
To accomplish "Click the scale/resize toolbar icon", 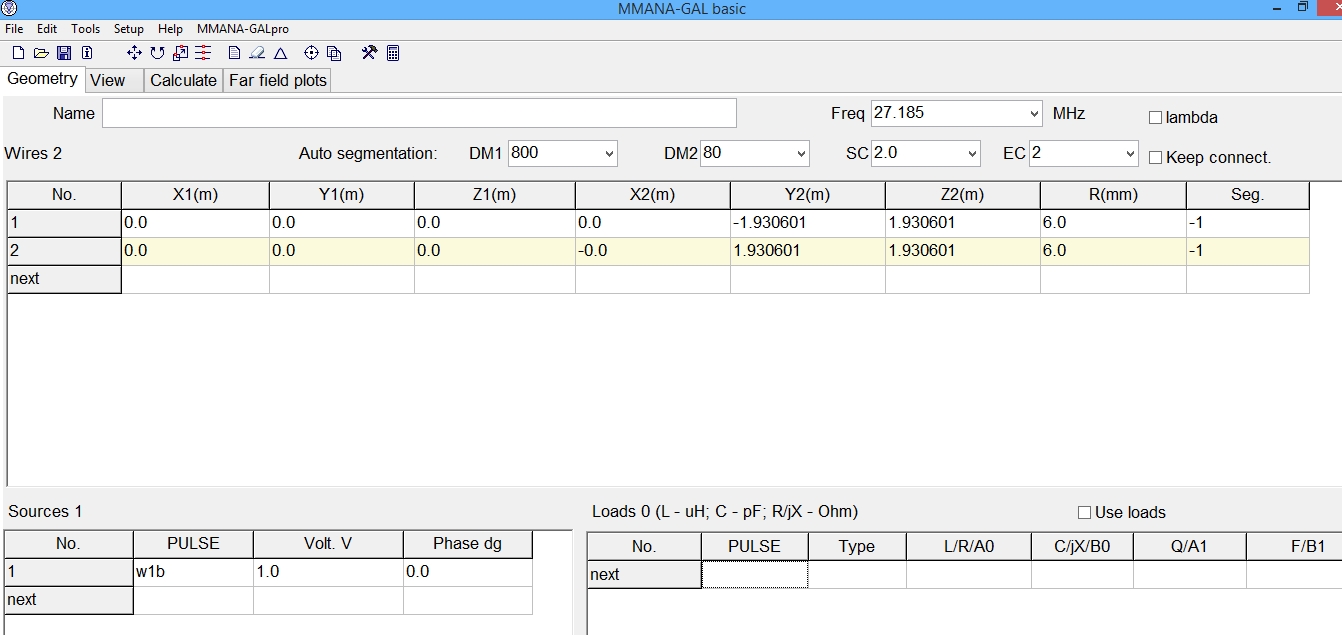I will (x=180, y=53).
